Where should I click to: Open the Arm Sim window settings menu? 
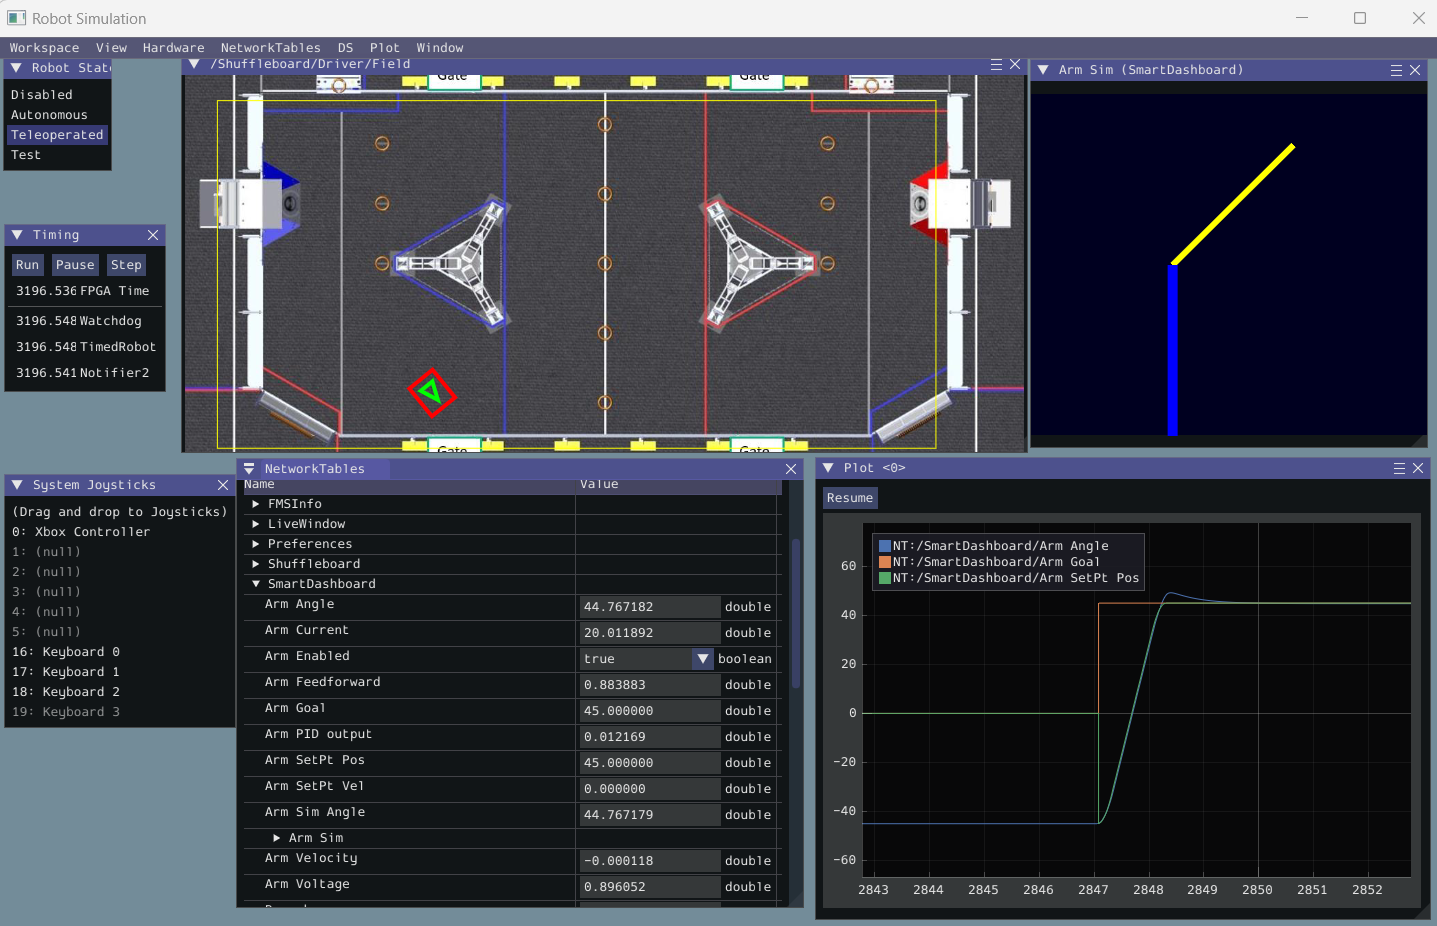click(x=1396, y=70)
